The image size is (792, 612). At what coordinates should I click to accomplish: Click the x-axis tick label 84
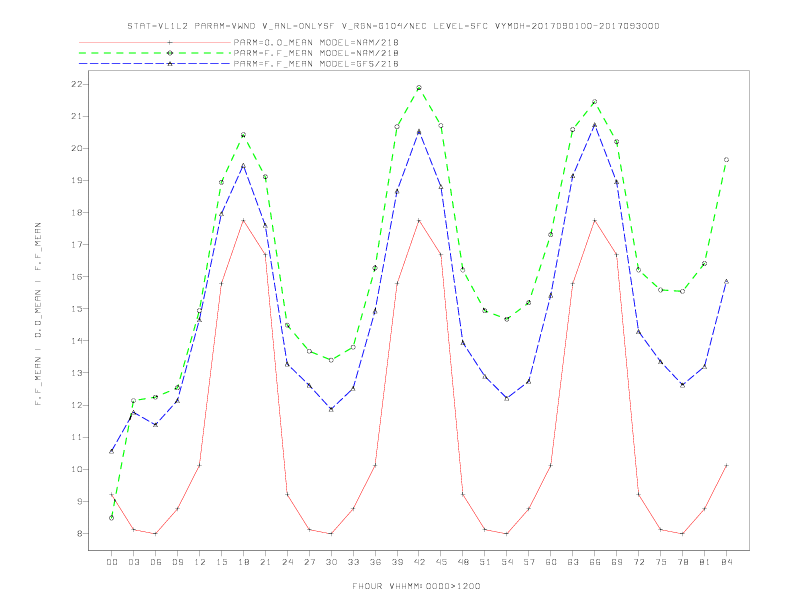[x=727, y=562]
